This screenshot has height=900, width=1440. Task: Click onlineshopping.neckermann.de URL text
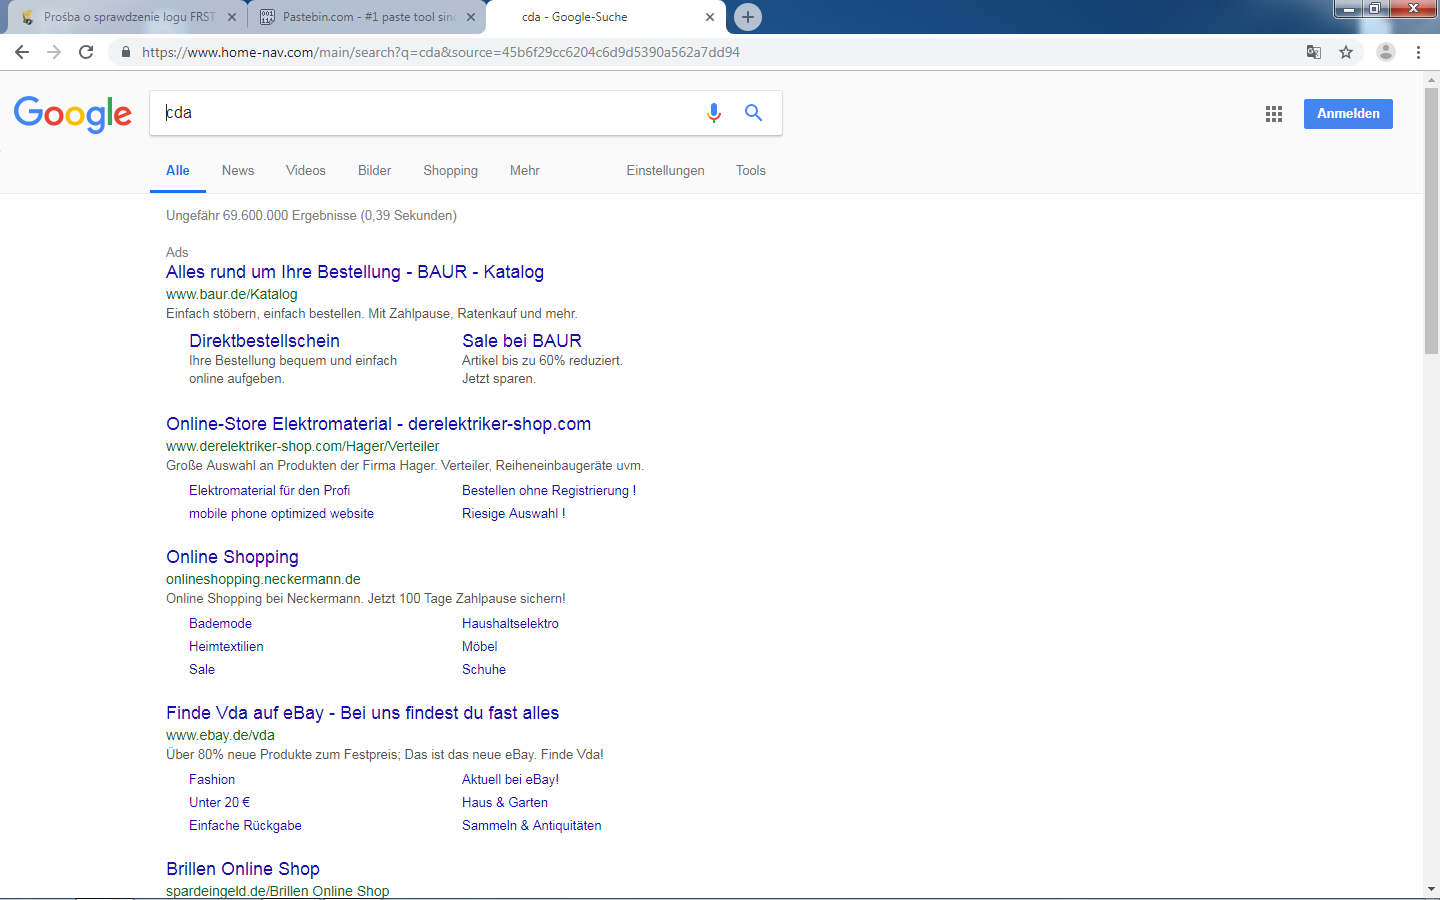(263, 579)
